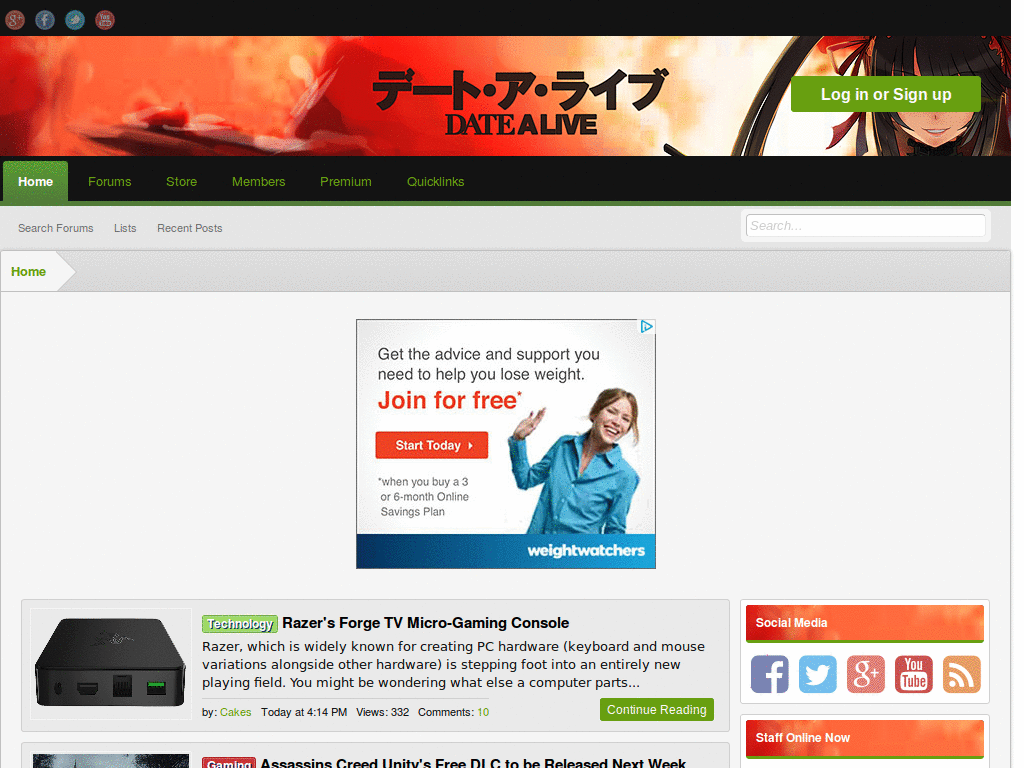Viewport: 1024px width, 768px height.
Task: Click the 'Join for free' ad text
Action: pyautogui.click(x=449, y=400)
